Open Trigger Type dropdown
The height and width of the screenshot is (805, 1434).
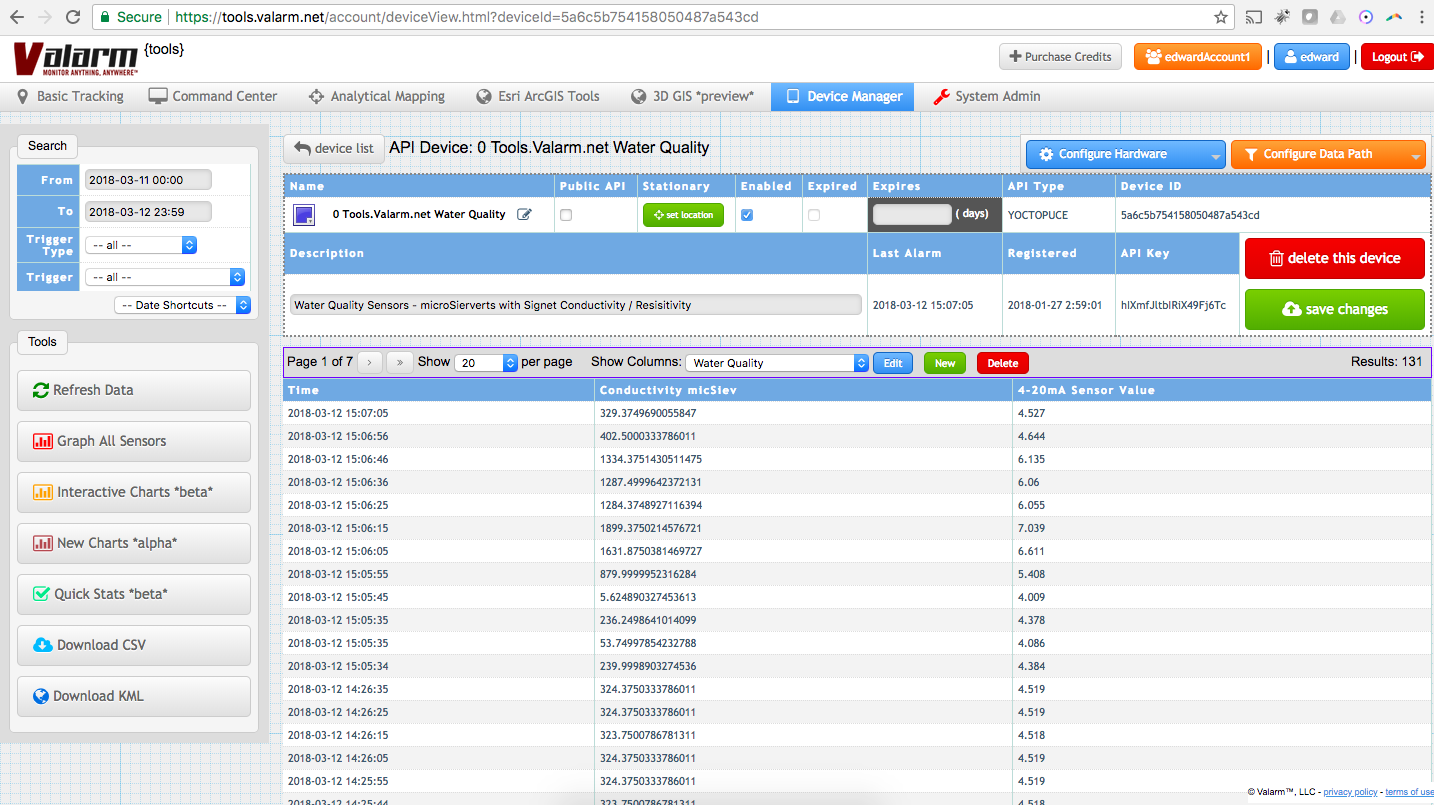coord(141,245)
